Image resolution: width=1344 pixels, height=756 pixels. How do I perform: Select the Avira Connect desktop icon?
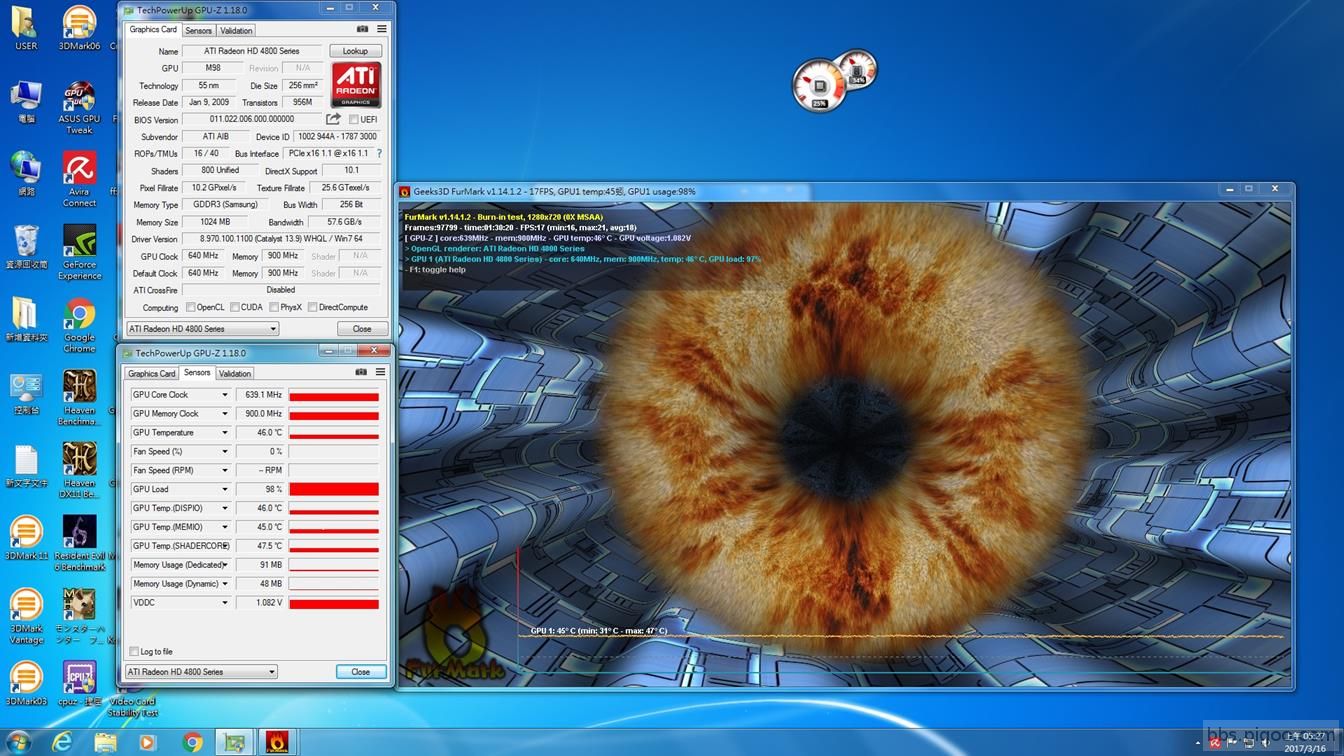79,180
